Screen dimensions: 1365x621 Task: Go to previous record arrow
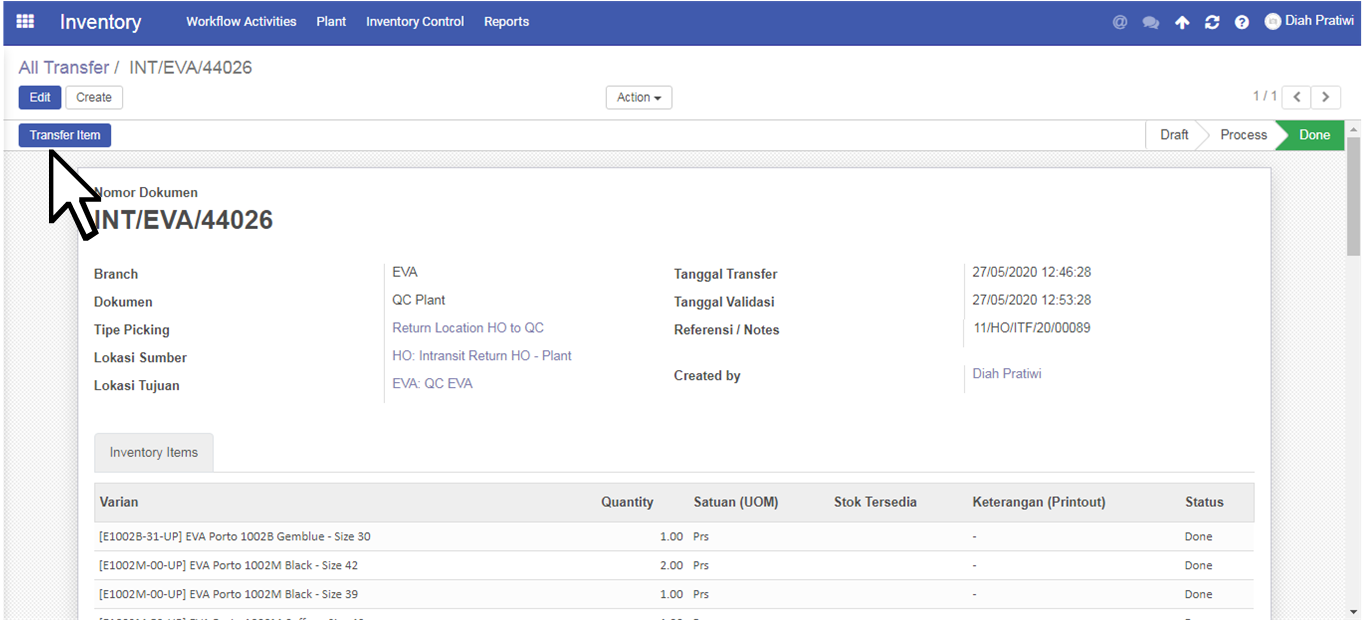[x=1296, y=97]
